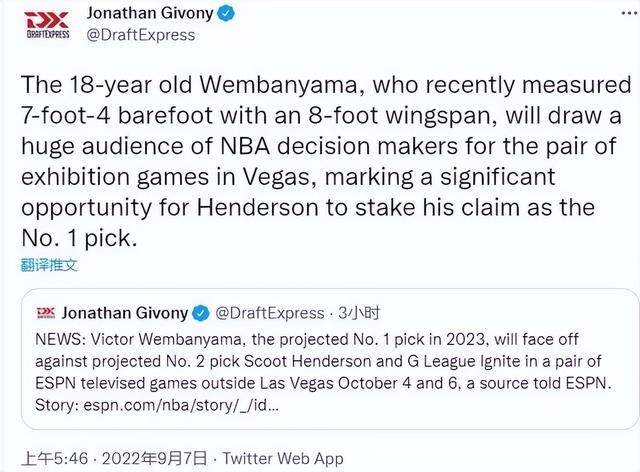
Task: Click the 2022年9月7日 date at the bottom
Action: coord(155,459)
